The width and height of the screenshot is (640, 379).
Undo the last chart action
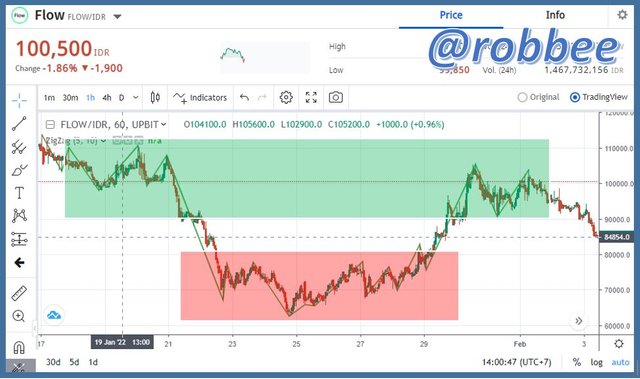pyautogui.click(x=244, y=97)
